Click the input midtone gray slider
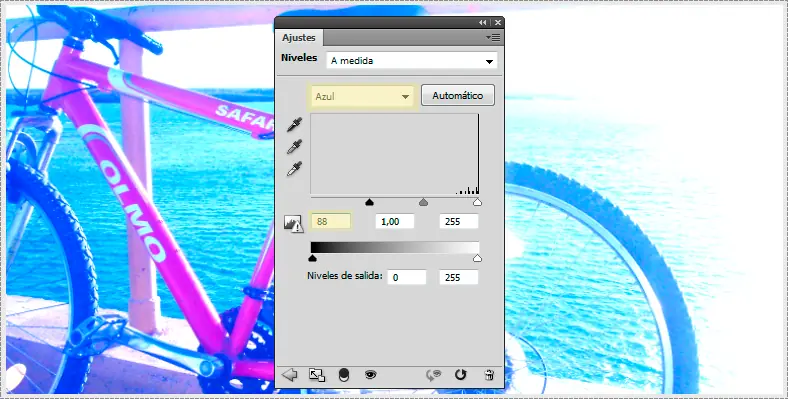 pyautogui.click(x=424, y=202)
